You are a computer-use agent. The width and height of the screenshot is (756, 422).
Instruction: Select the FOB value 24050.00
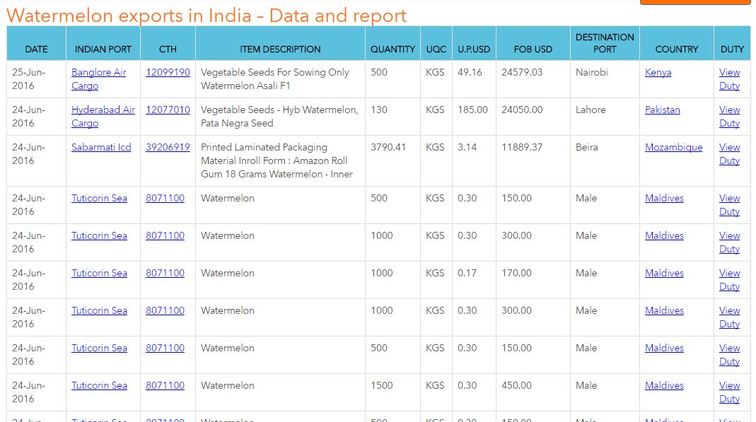click(522, 110)
